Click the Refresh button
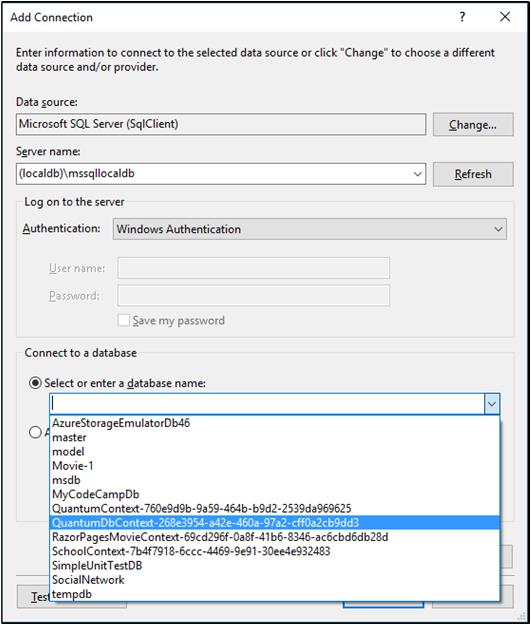The height and width of the screenshot is (625, 531). coord(473,174)
